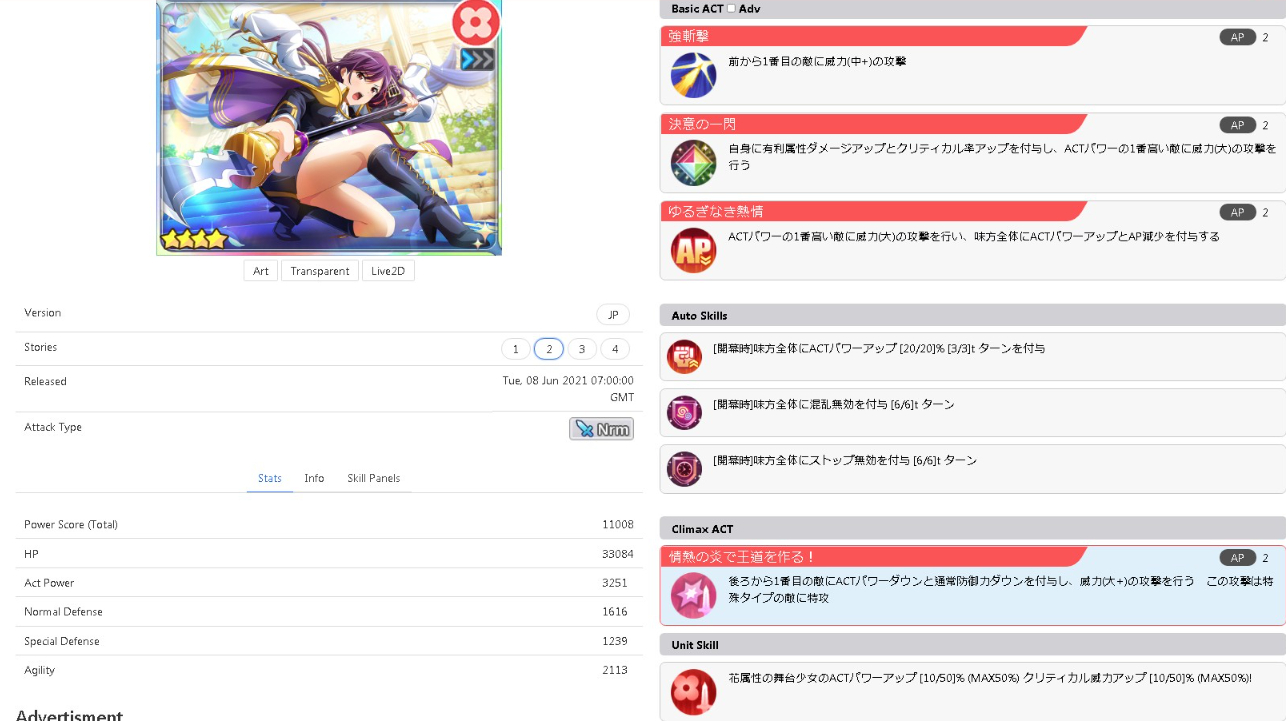Click the 強斬撃 skill star icon

tap(693, 75)
